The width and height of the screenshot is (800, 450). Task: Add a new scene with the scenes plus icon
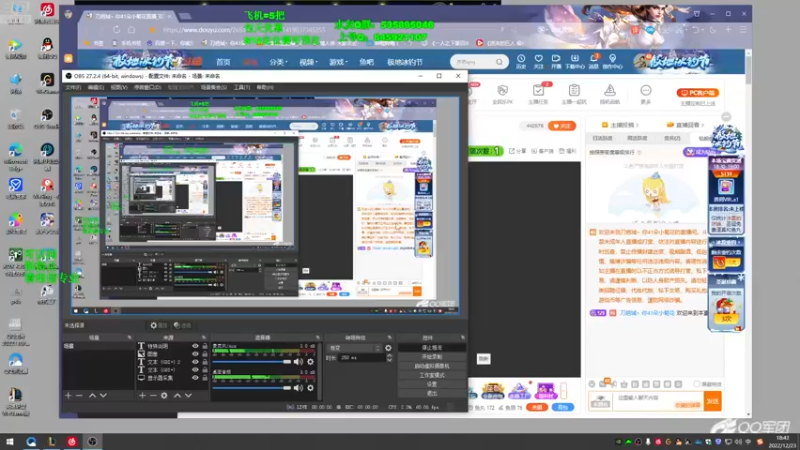click(x=68, y=395)
